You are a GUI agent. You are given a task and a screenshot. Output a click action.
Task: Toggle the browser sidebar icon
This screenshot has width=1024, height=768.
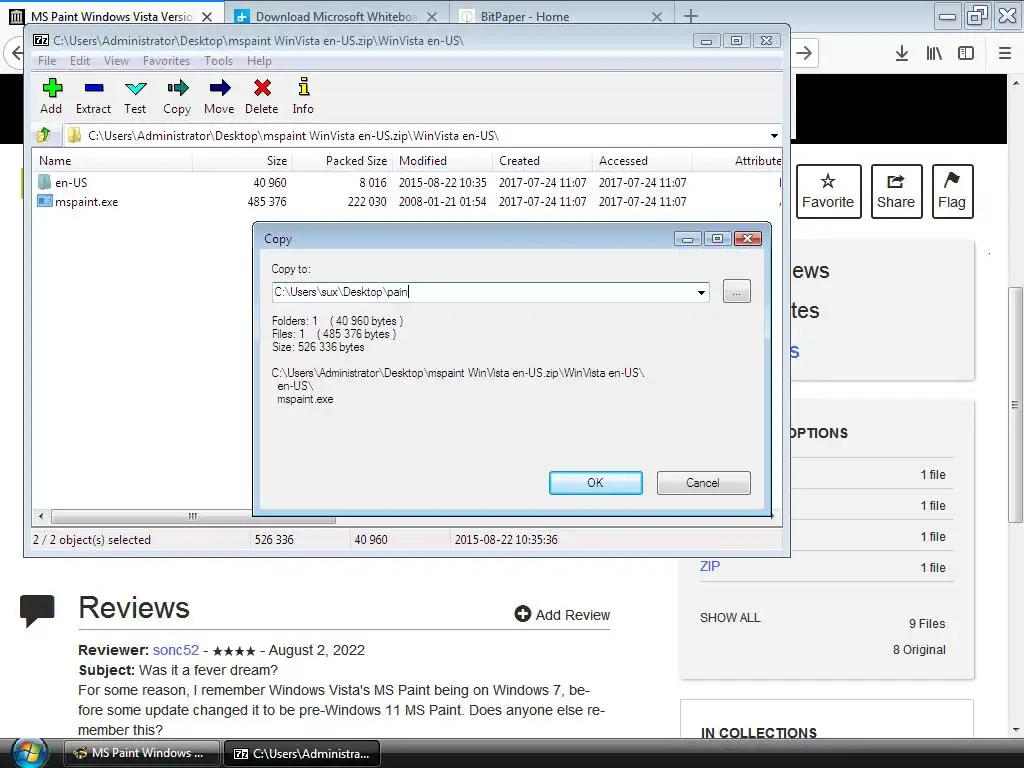[966, 53]
